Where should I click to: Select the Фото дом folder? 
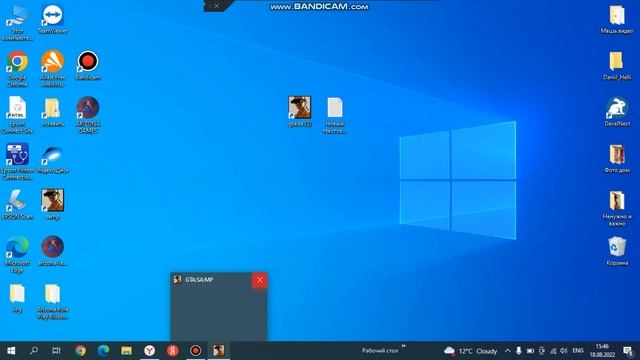pos(617,159)
